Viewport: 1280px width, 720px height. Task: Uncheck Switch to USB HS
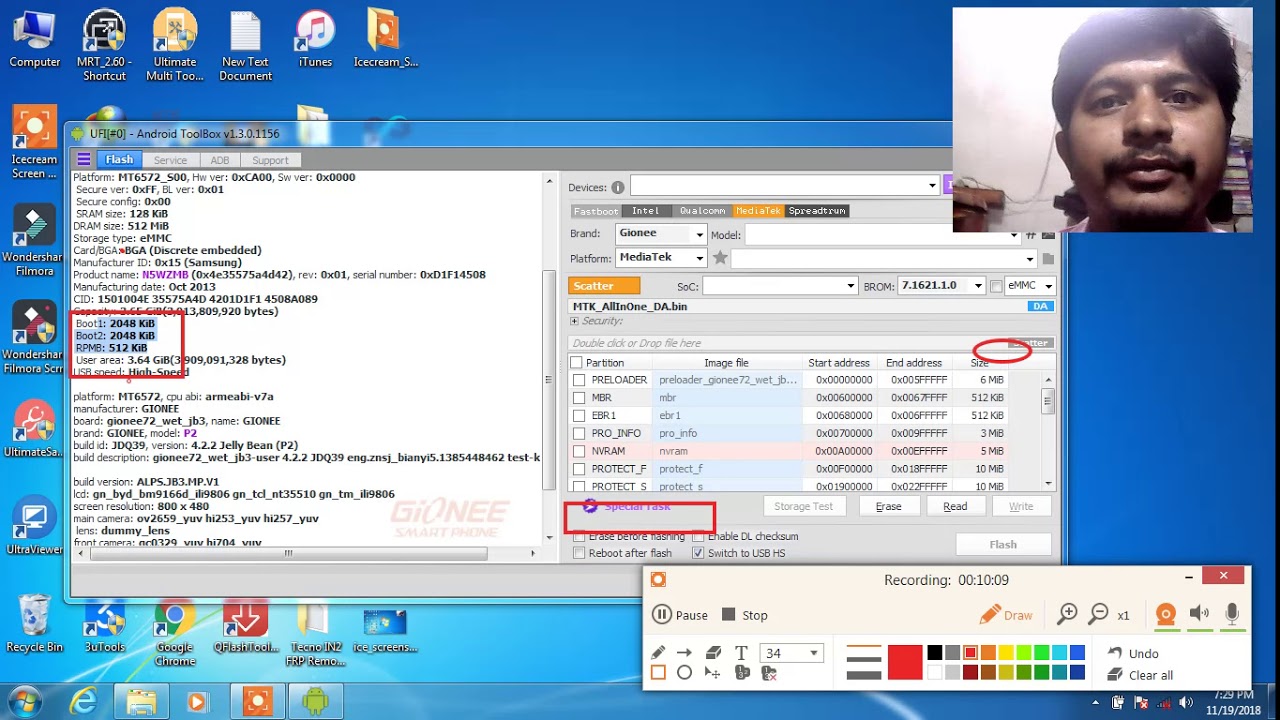(698, 553)
